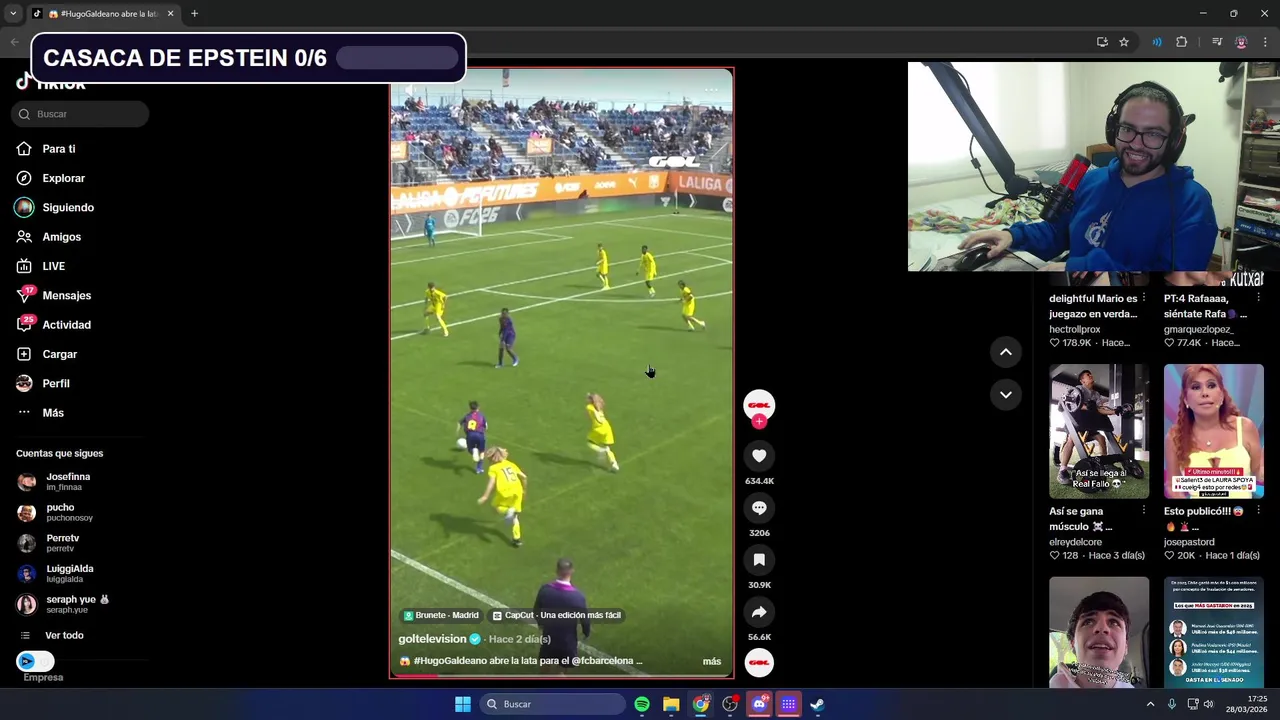Image resolution: width=1280 pixels, height=720 pixels.
Task: Open the dark-haired man video thumbnail
Action: pyautogui.click(x=1099, y=632)
